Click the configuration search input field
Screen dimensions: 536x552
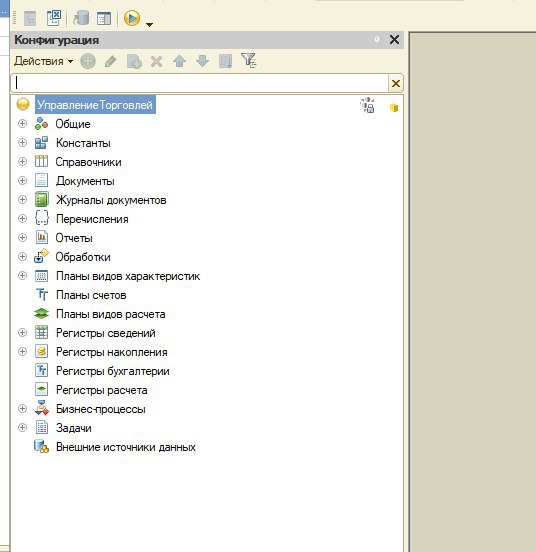pyautogui.click(x=200, y=83)
